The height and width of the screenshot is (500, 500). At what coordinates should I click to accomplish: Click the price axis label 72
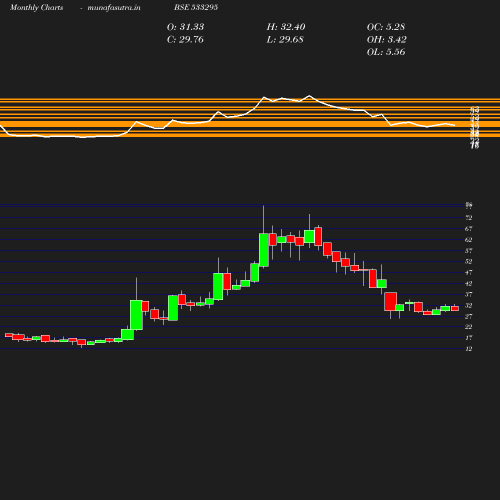(x=469, y=218)
